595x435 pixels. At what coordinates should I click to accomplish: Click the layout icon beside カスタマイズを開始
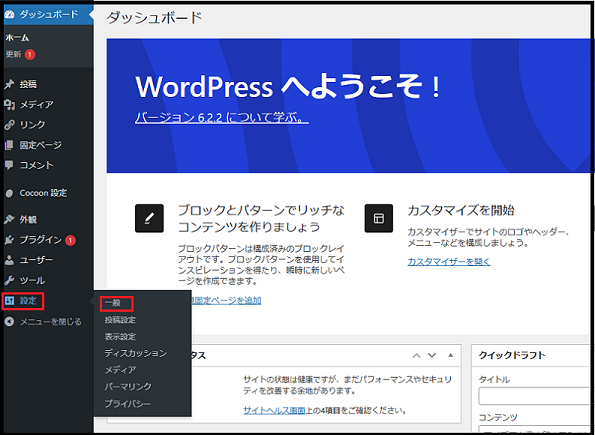[x=378, y=218]
